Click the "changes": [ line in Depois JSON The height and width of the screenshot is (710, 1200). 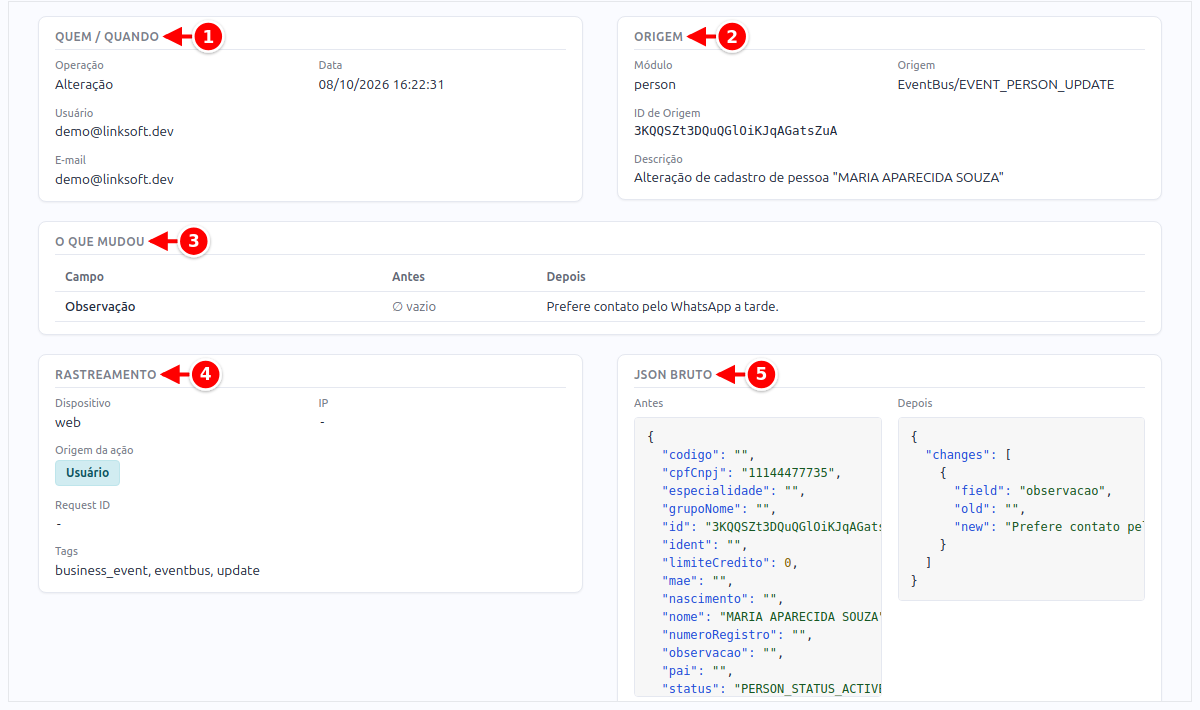click(968, 455)
